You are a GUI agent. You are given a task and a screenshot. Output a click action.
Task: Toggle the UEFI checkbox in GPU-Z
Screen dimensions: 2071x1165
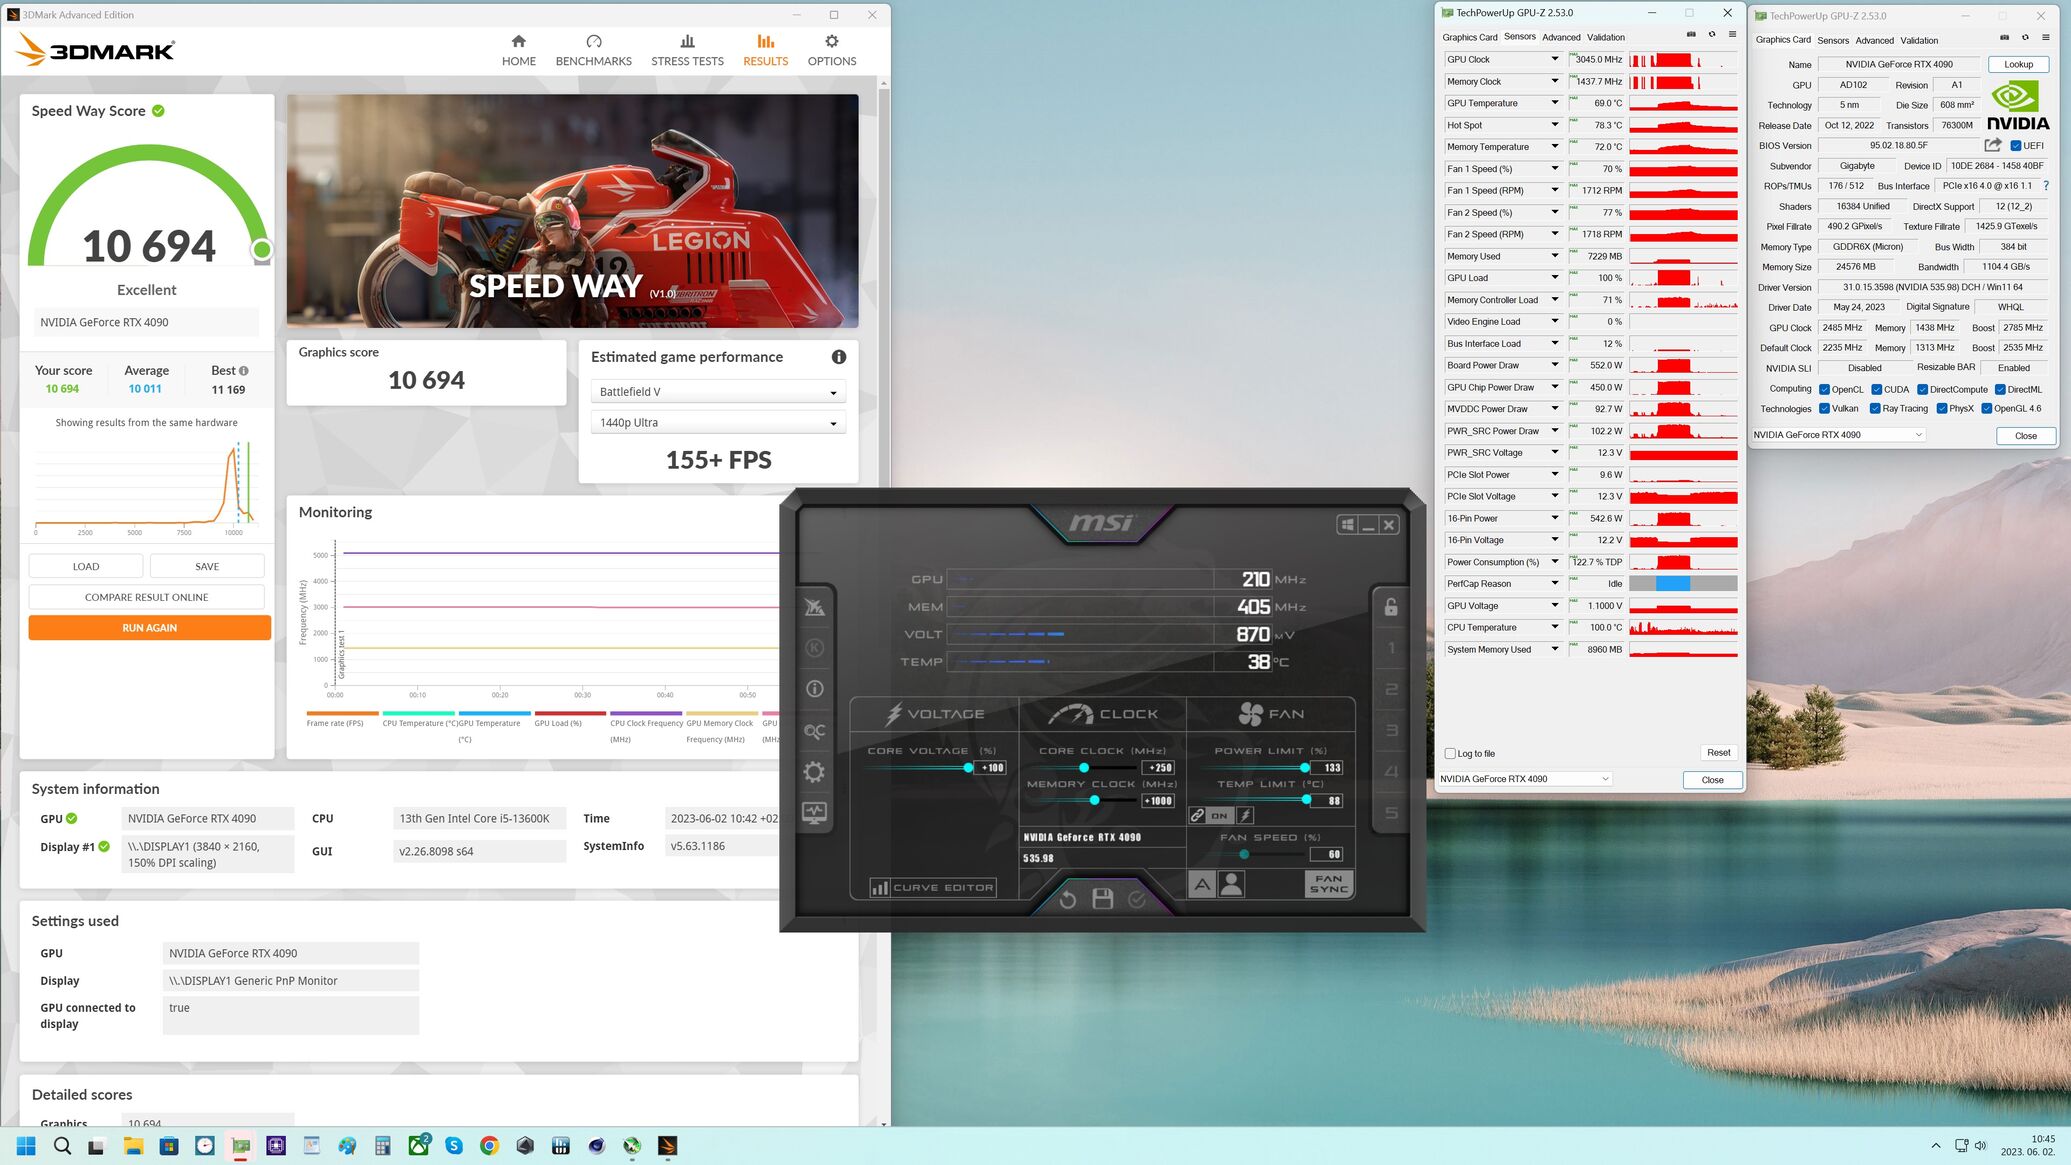(x=2015, y=146)
